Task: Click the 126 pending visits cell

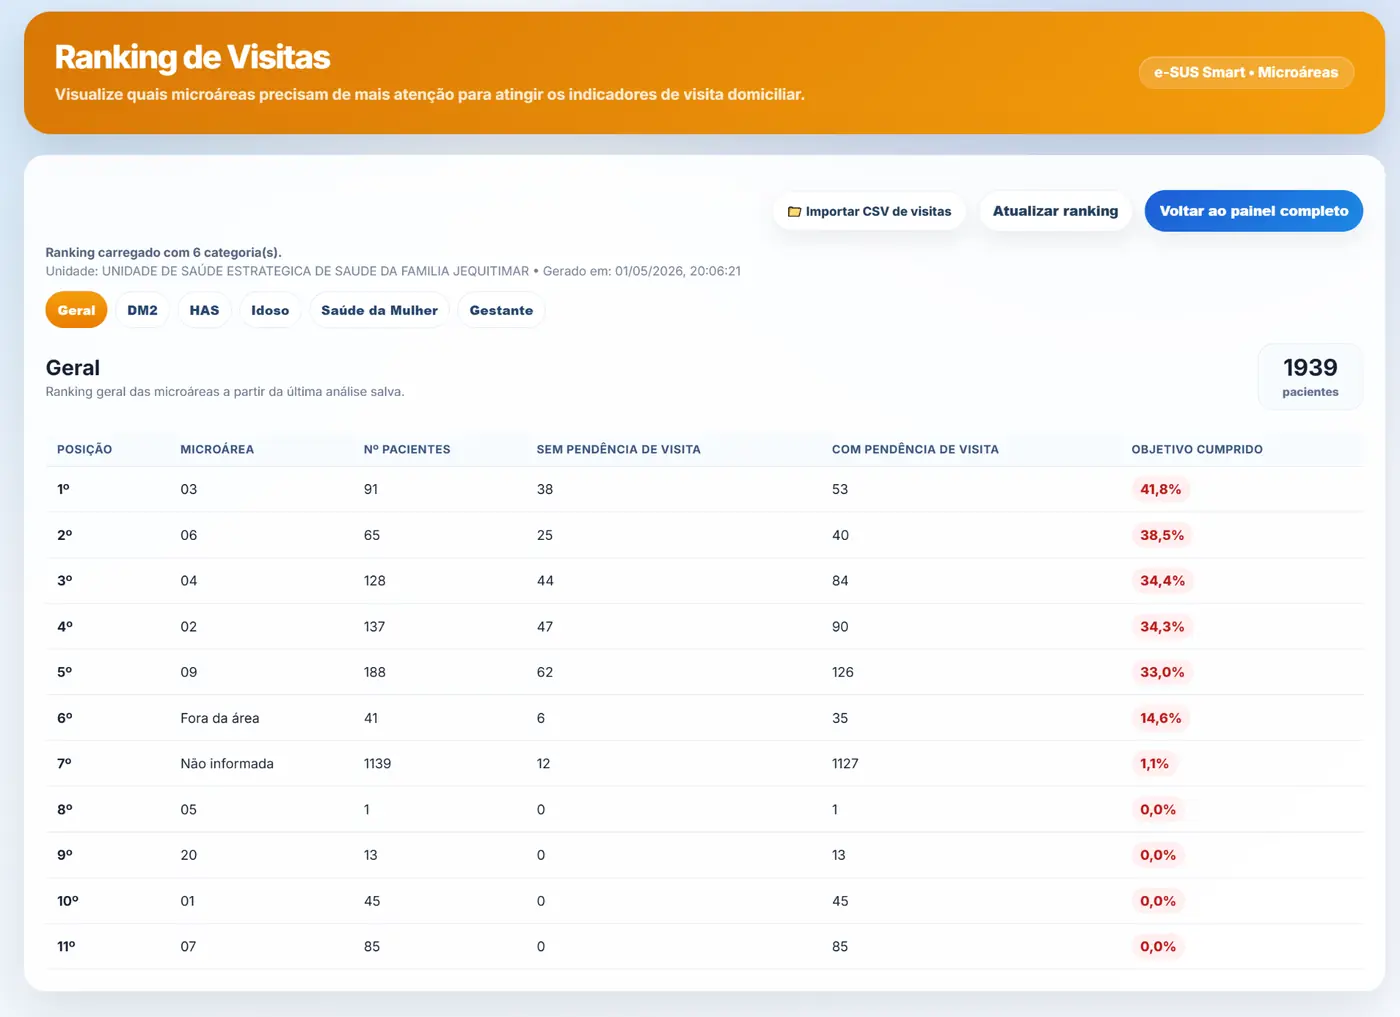Action: [x=843, y=672]
